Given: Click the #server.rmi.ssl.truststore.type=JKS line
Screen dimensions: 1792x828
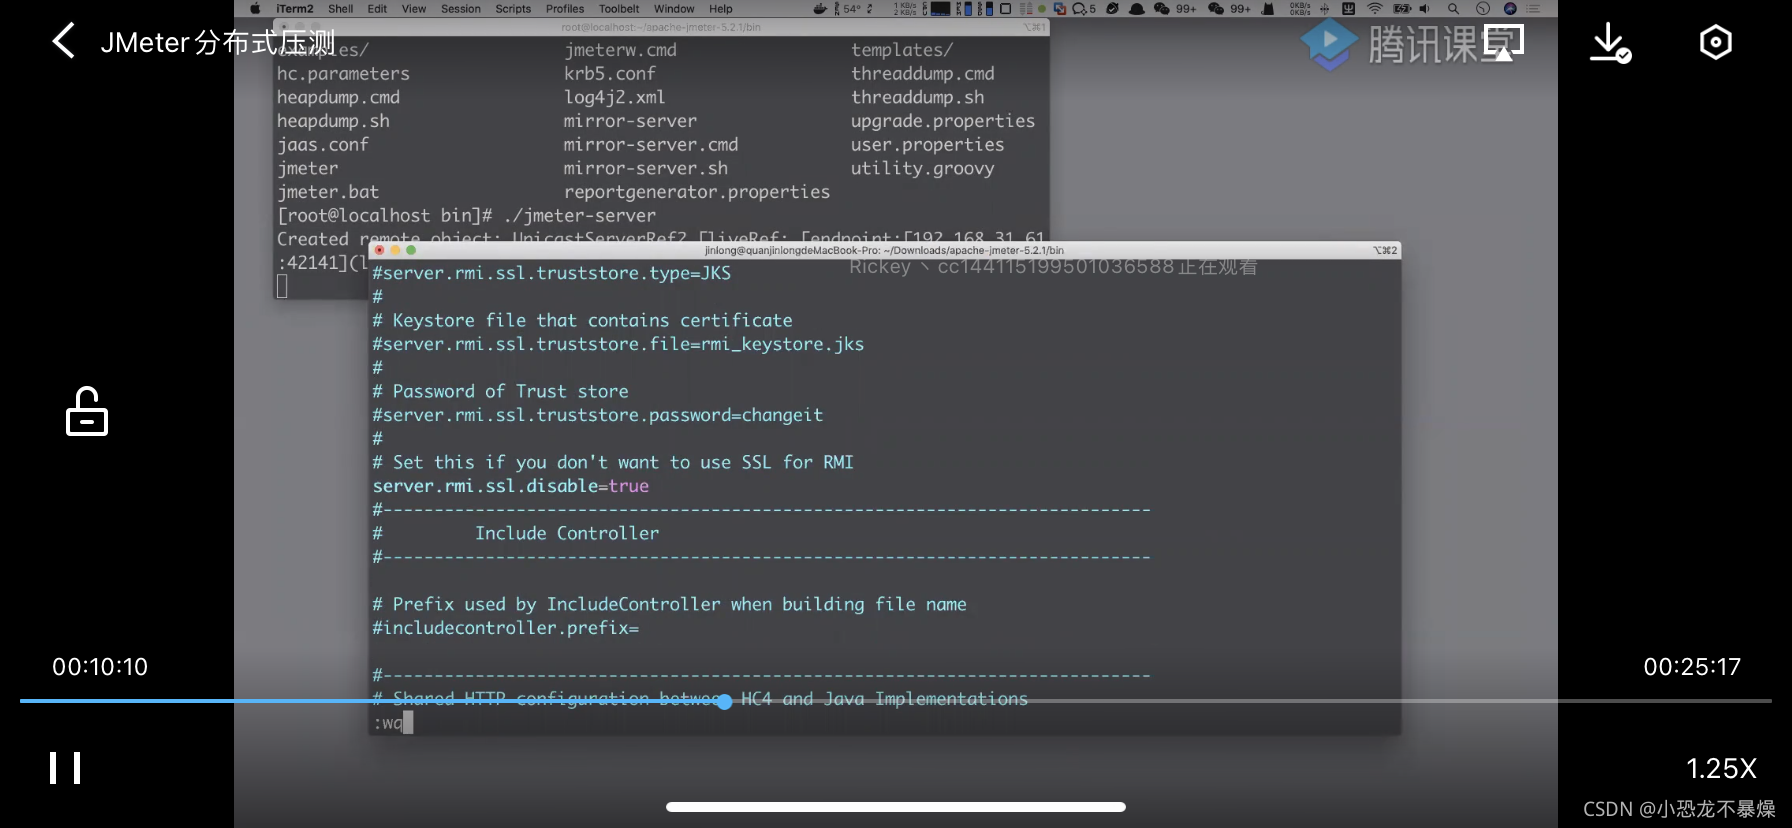Looking at the screenshot, I should click(551, 273).
